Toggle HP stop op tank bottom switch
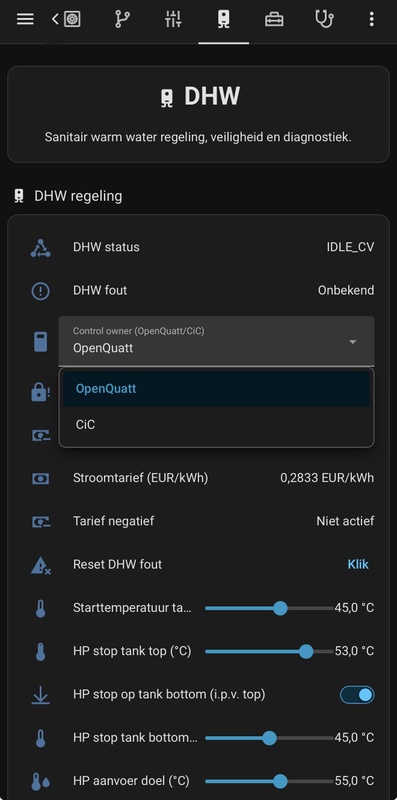Viewport: 397px width, 800px height. click(357, 695)
